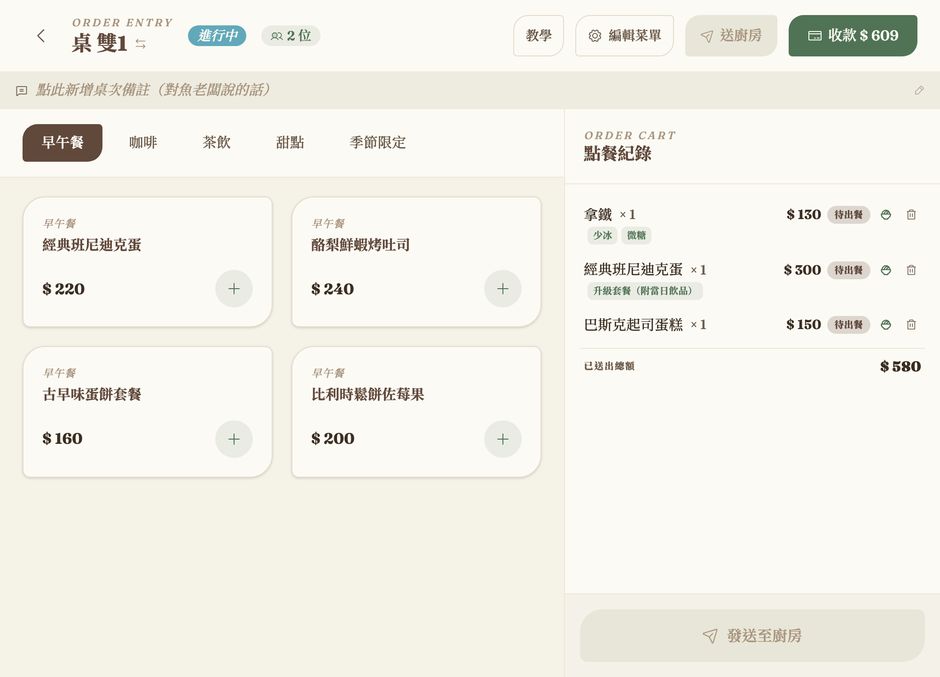Add 經典班尼迪克蛋 with the plus button
Screen dimensions: 940x677
click(234, 289)
